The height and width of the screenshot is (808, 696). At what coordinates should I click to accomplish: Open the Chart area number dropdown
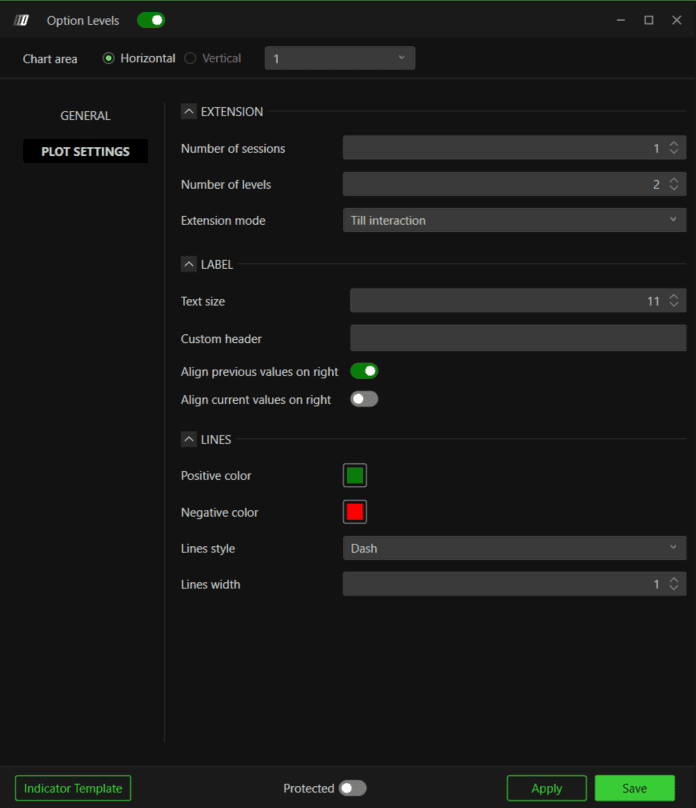340,58
